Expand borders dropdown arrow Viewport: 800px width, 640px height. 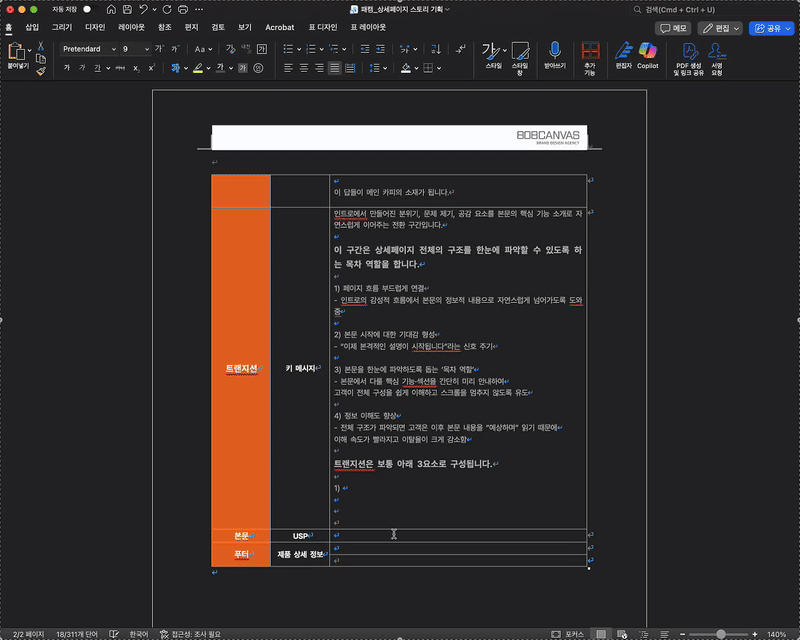439,68
